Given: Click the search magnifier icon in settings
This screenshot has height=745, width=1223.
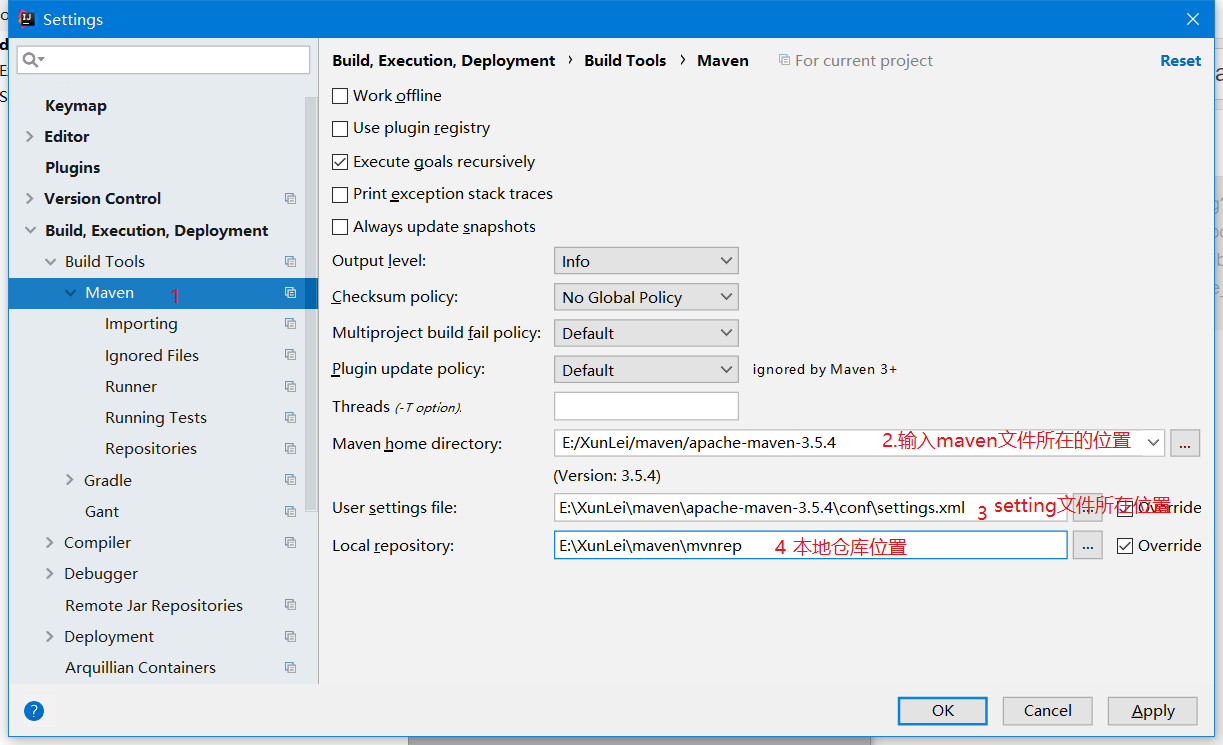Looking at the screenshot, I should point(30,60).
